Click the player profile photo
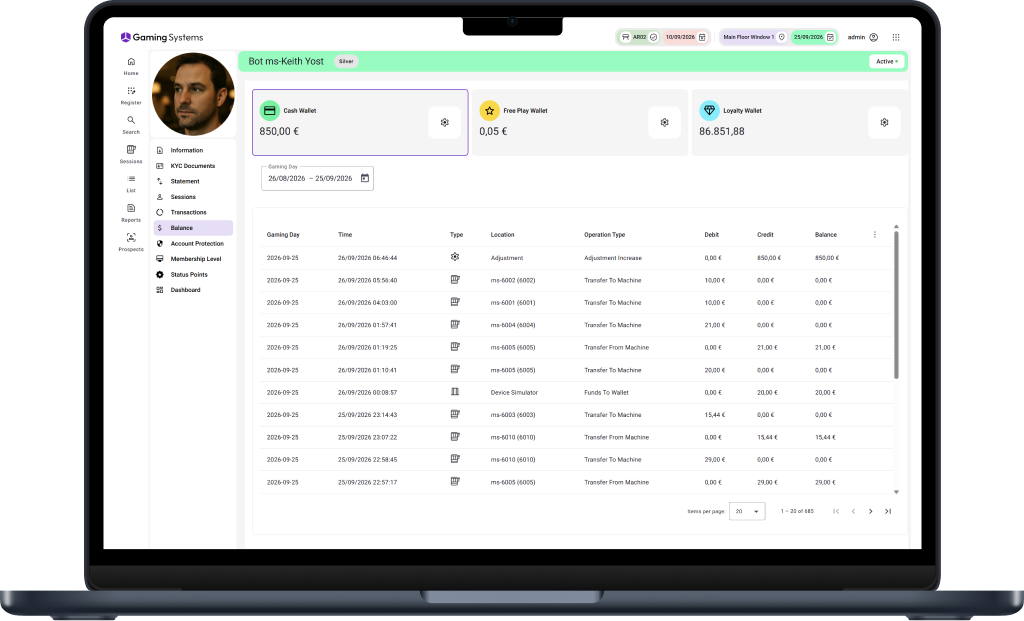 pyautogui.click(x=193, y=95)
